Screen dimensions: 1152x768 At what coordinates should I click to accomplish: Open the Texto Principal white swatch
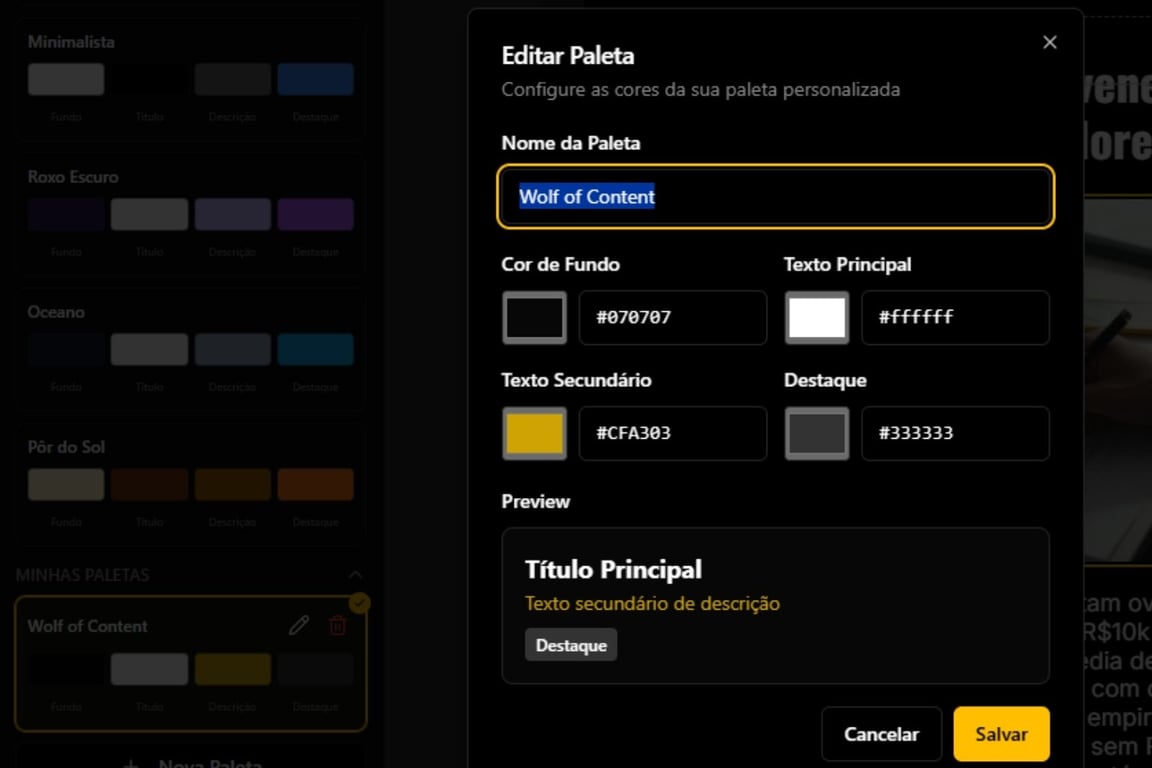click(817, 317)
